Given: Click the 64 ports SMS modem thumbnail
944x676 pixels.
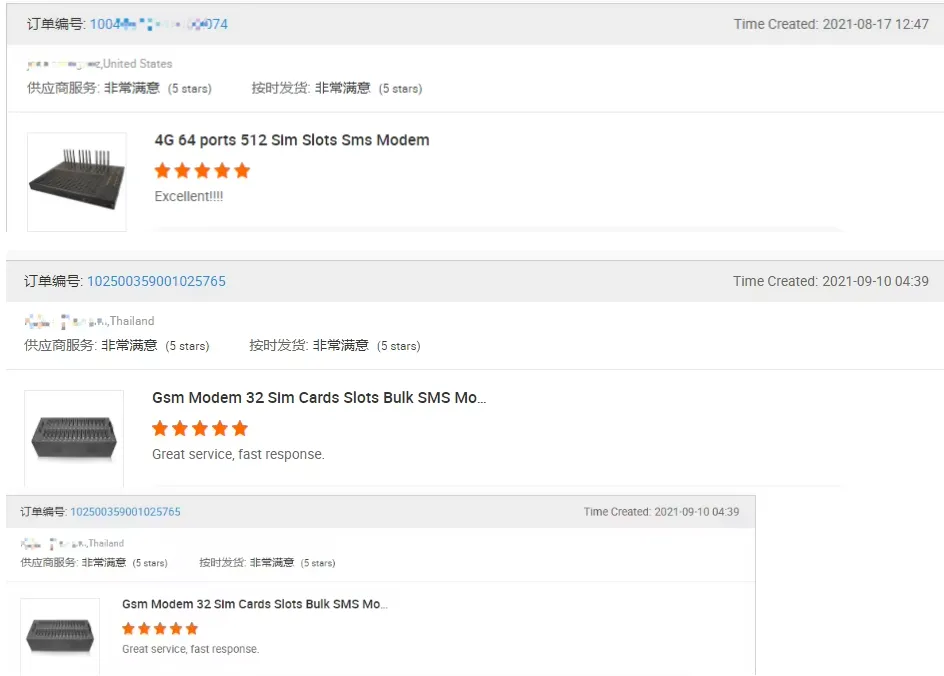Looking at the screenshot, I should pyautogui.click(x=77, y=182).
